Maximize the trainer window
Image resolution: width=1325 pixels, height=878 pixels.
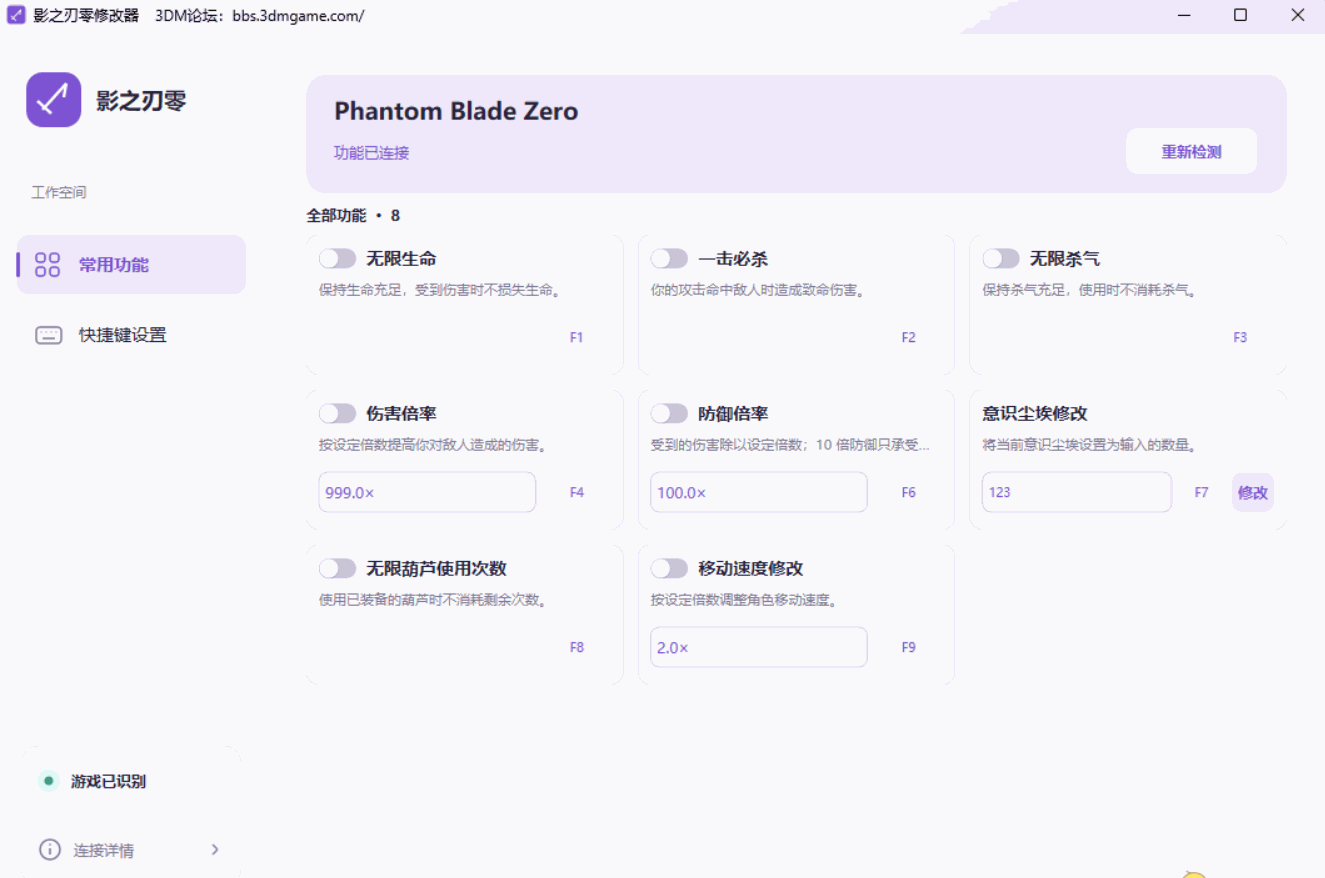pyautogui.click(x=1240, y=15)
